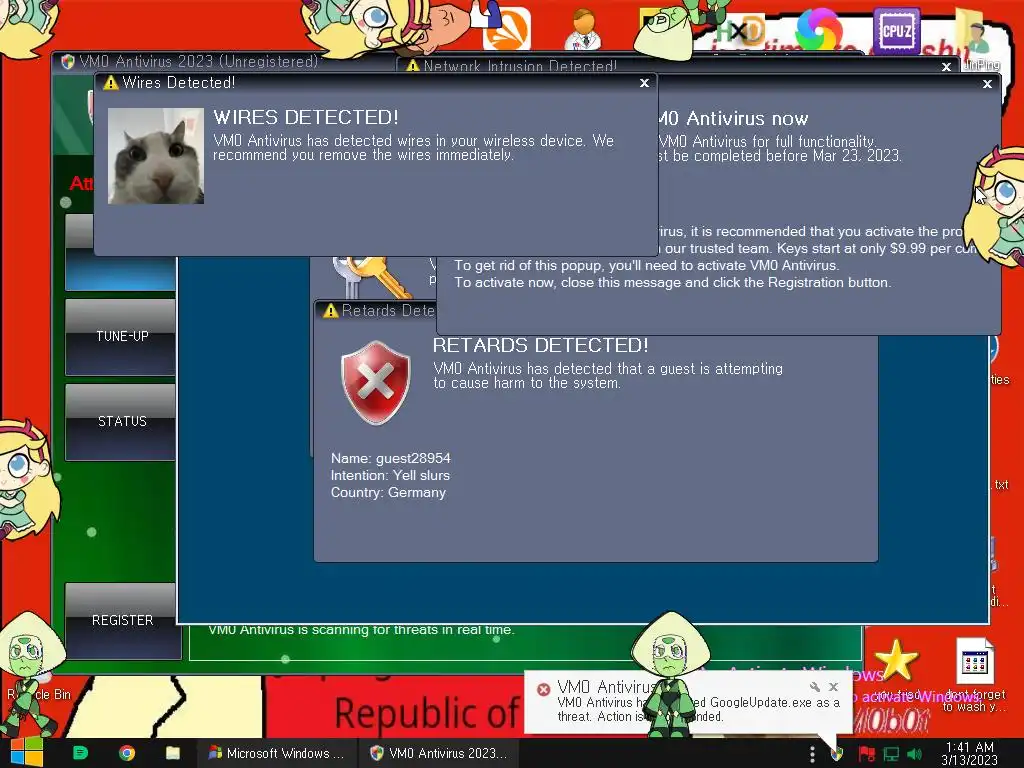Click the GoogleUpdate.exe notification message
The width and height of the screenshot is (1024, 768).
point(699,709)
